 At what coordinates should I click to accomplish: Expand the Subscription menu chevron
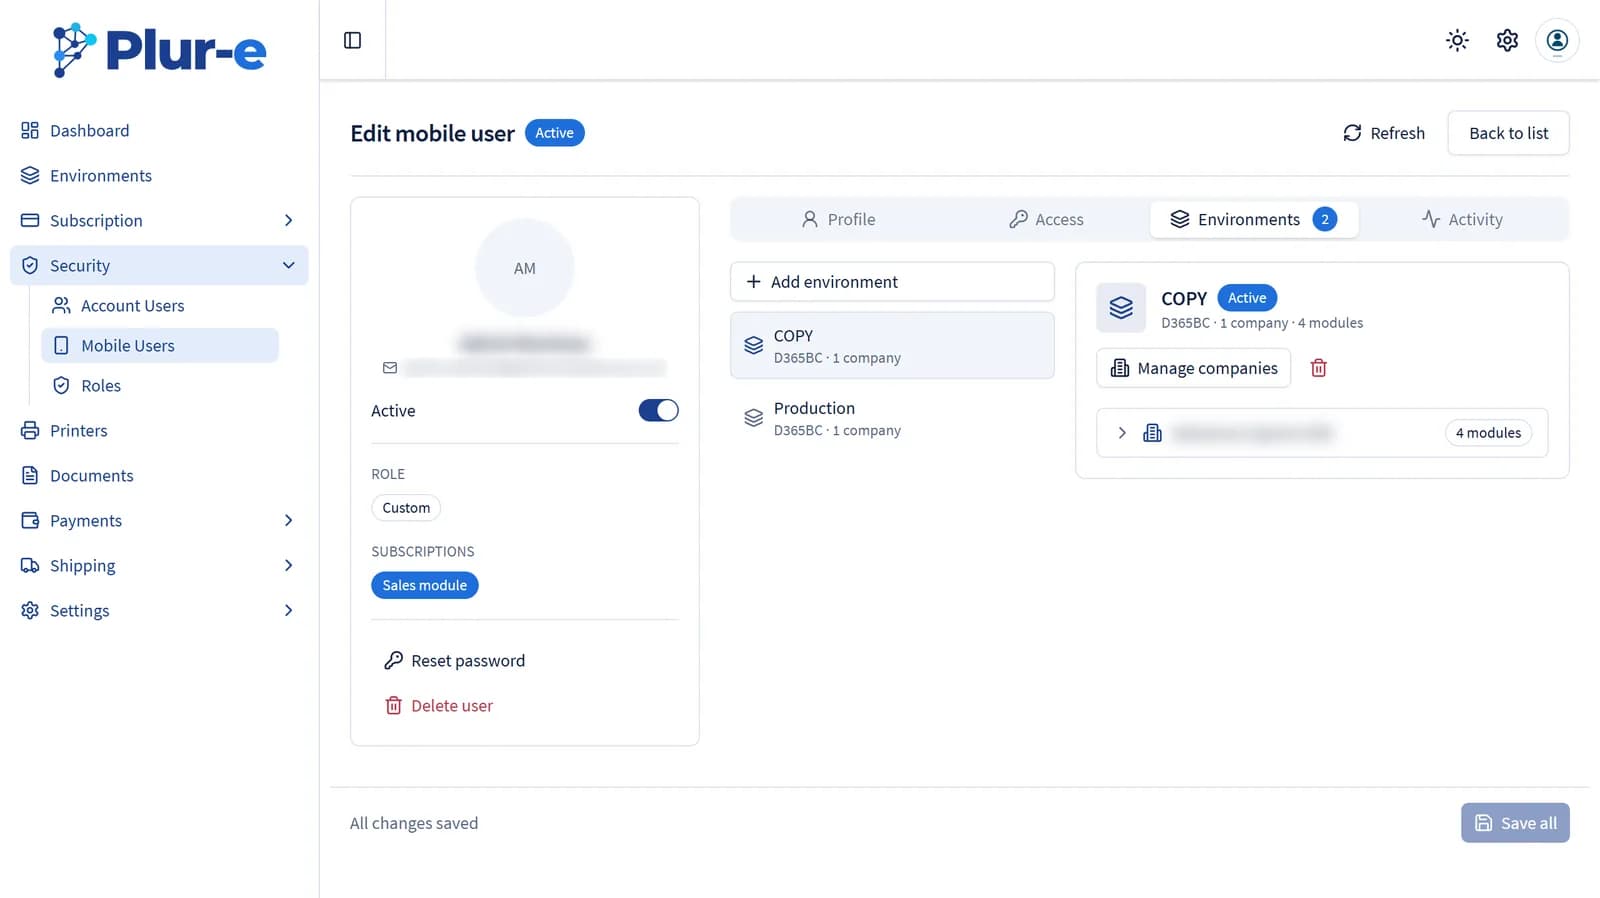[288, 220]
